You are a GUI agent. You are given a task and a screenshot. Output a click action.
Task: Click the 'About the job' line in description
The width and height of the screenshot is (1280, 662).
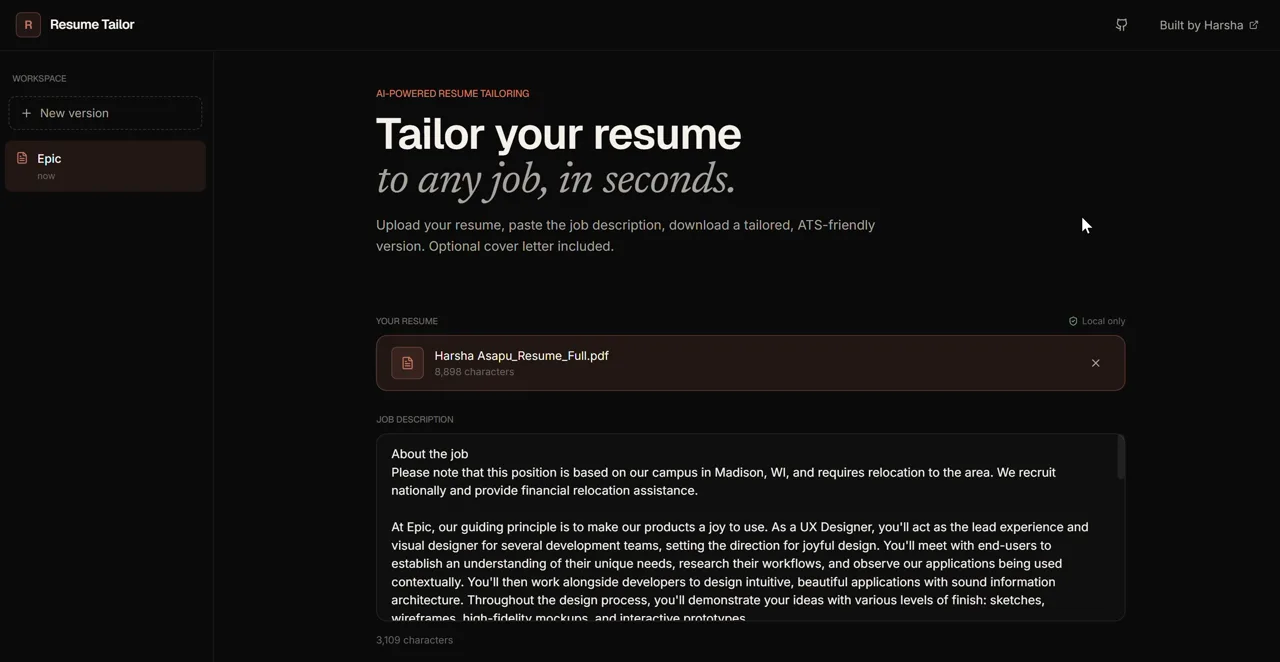pyautogui.click(x=430, y=454)
